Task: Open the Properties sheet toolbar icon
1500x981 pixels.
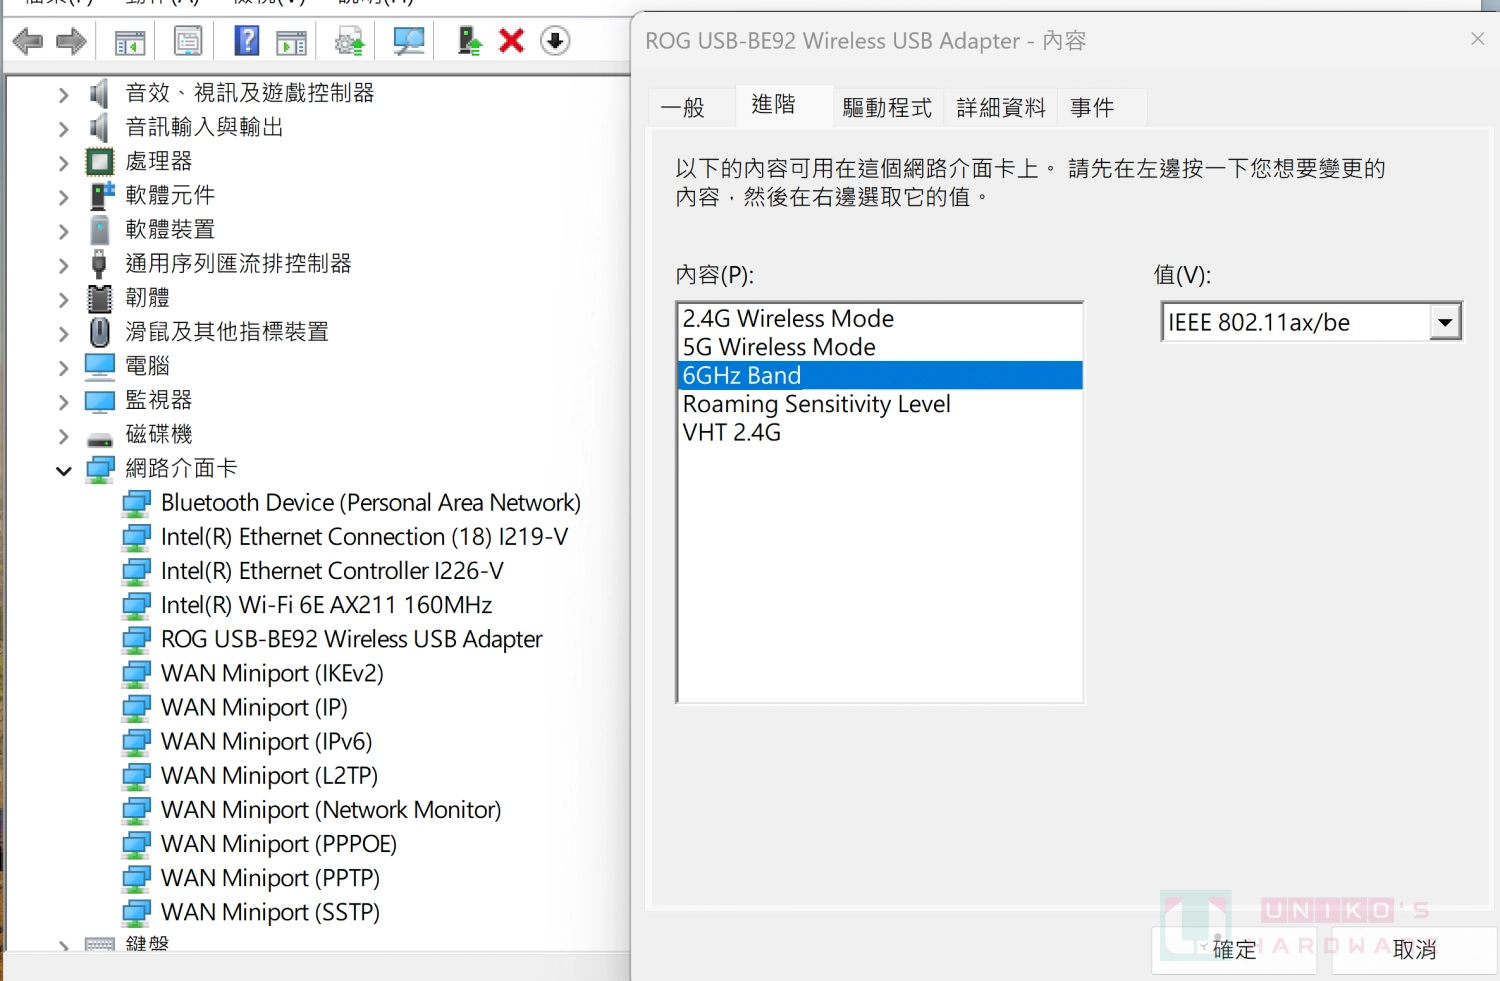Action: (188, 42)
